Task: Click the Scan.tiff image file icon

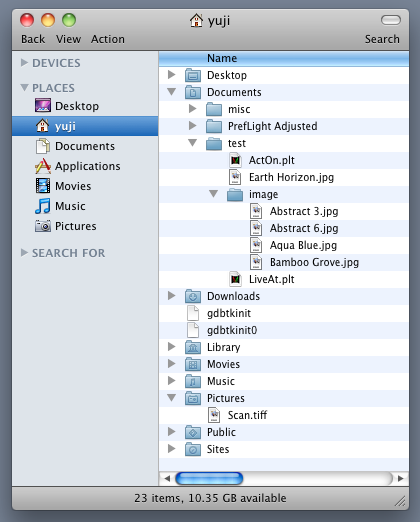Action: point(214,415)
